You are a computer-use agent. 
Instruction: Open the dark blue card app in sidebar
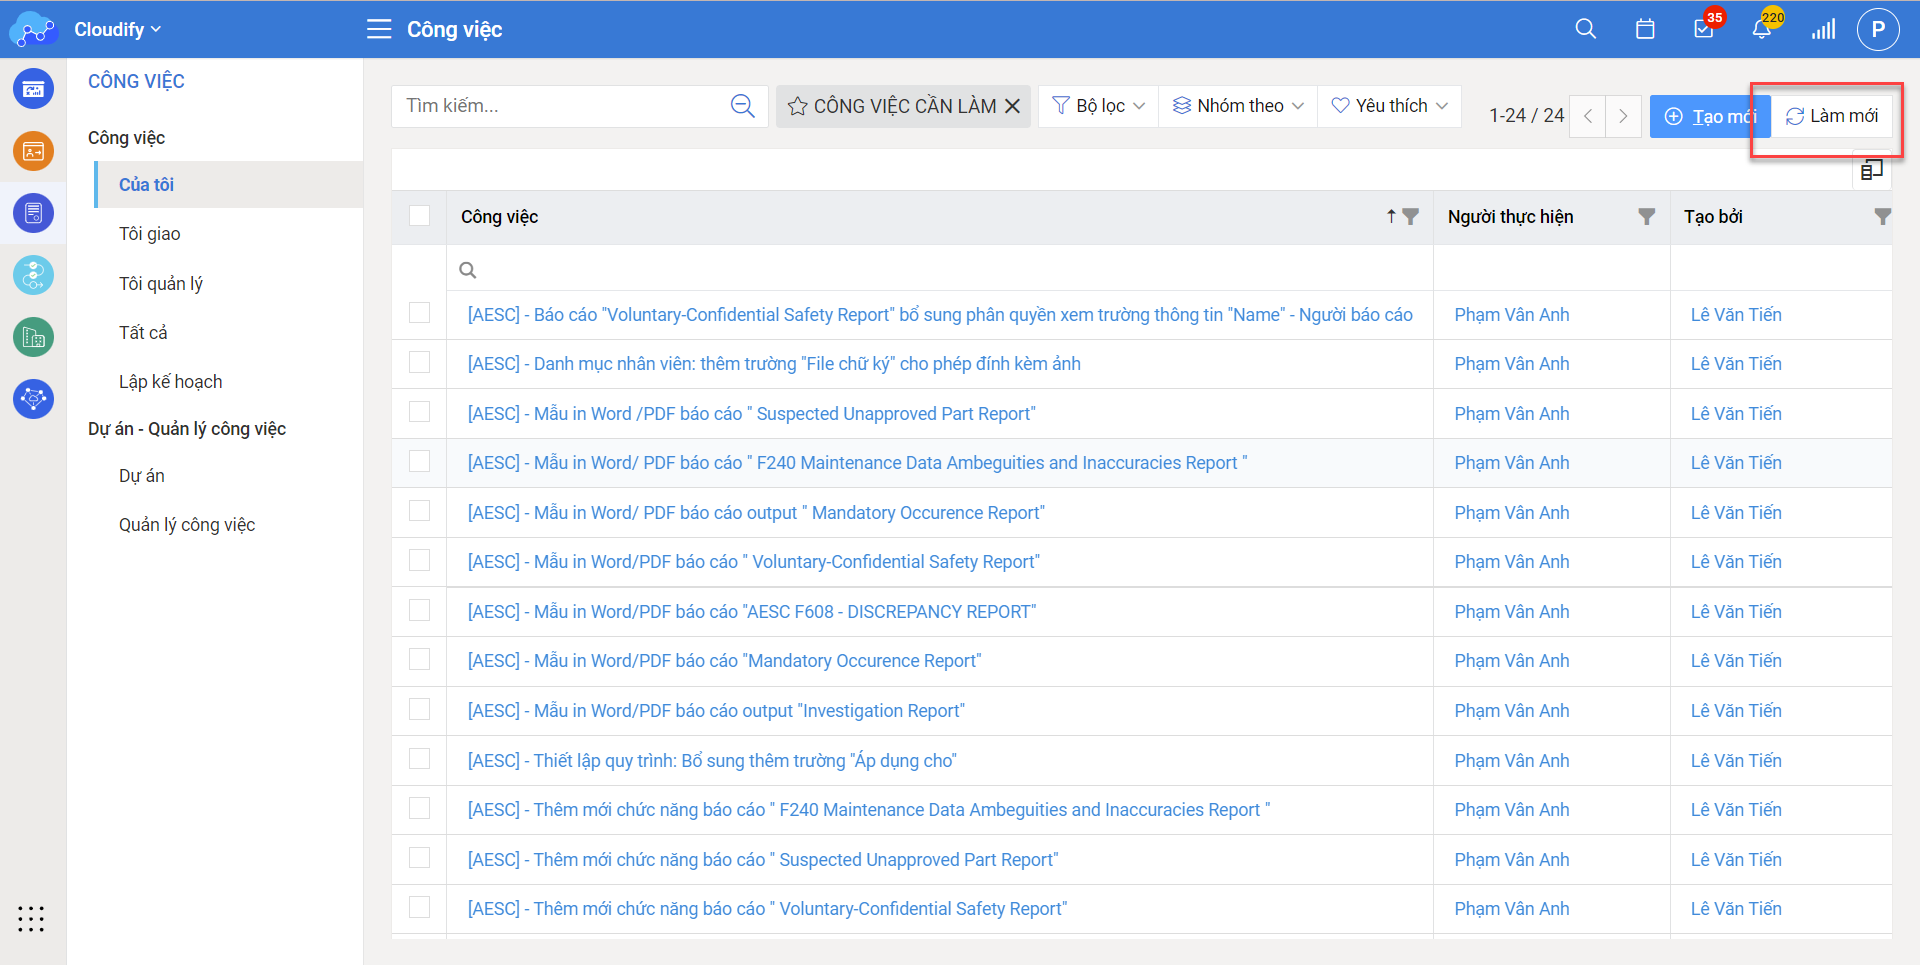coord(33,89)
